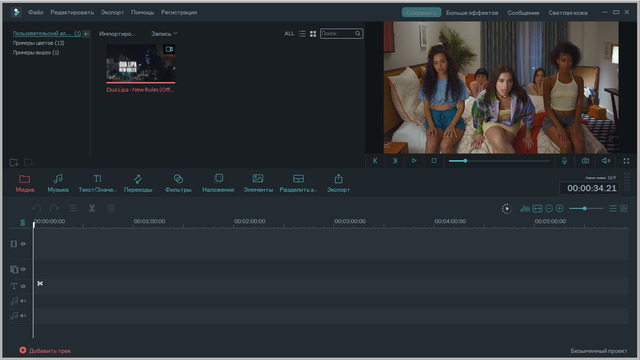Add new folder icon in media panel

tap(14, 162)
